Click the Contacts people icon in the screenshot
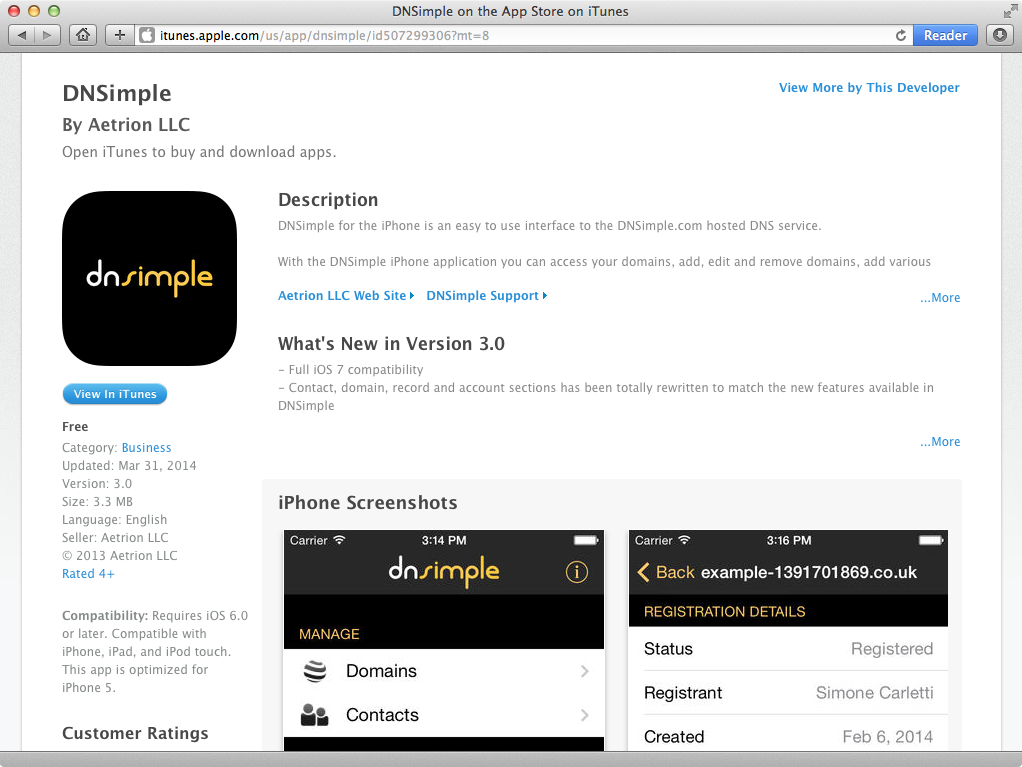This screenshot has width=1022, height=767. point(314,715)
